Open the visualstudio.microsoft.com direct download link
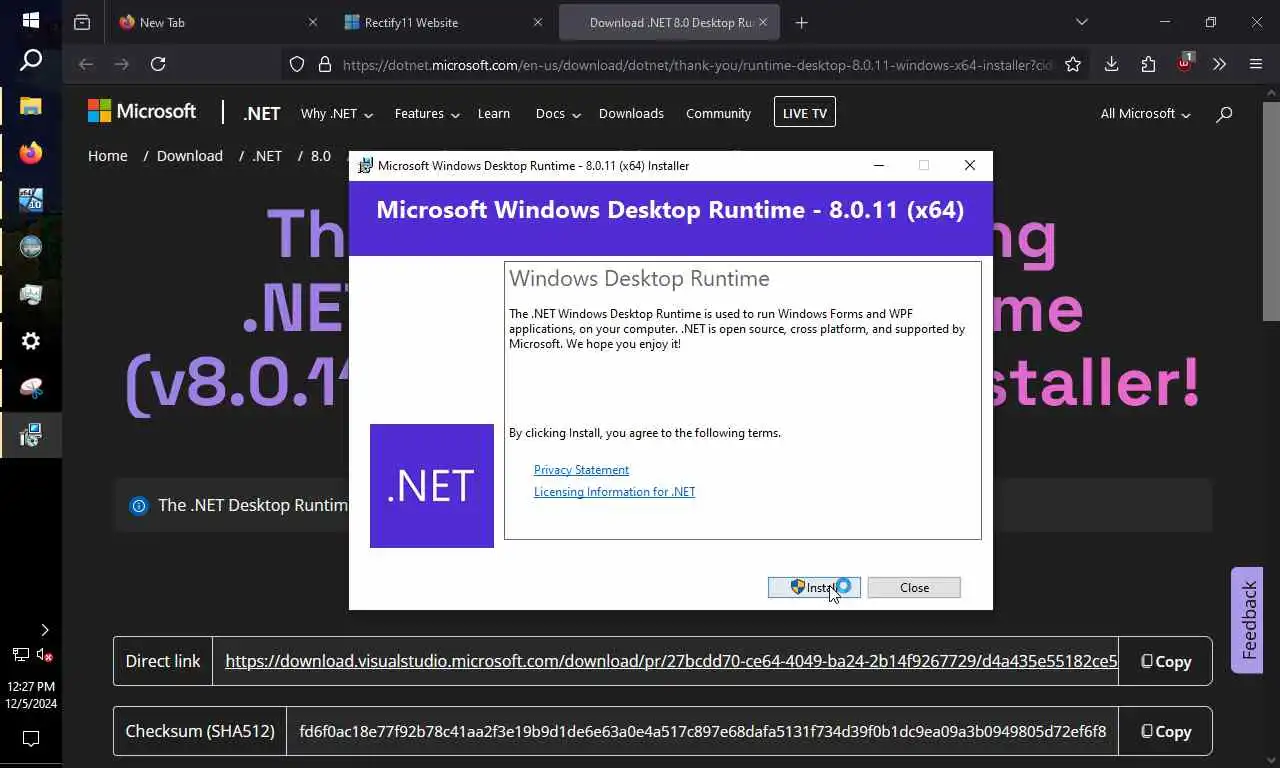The image size is (1280, 768). (x=671, y=661)
